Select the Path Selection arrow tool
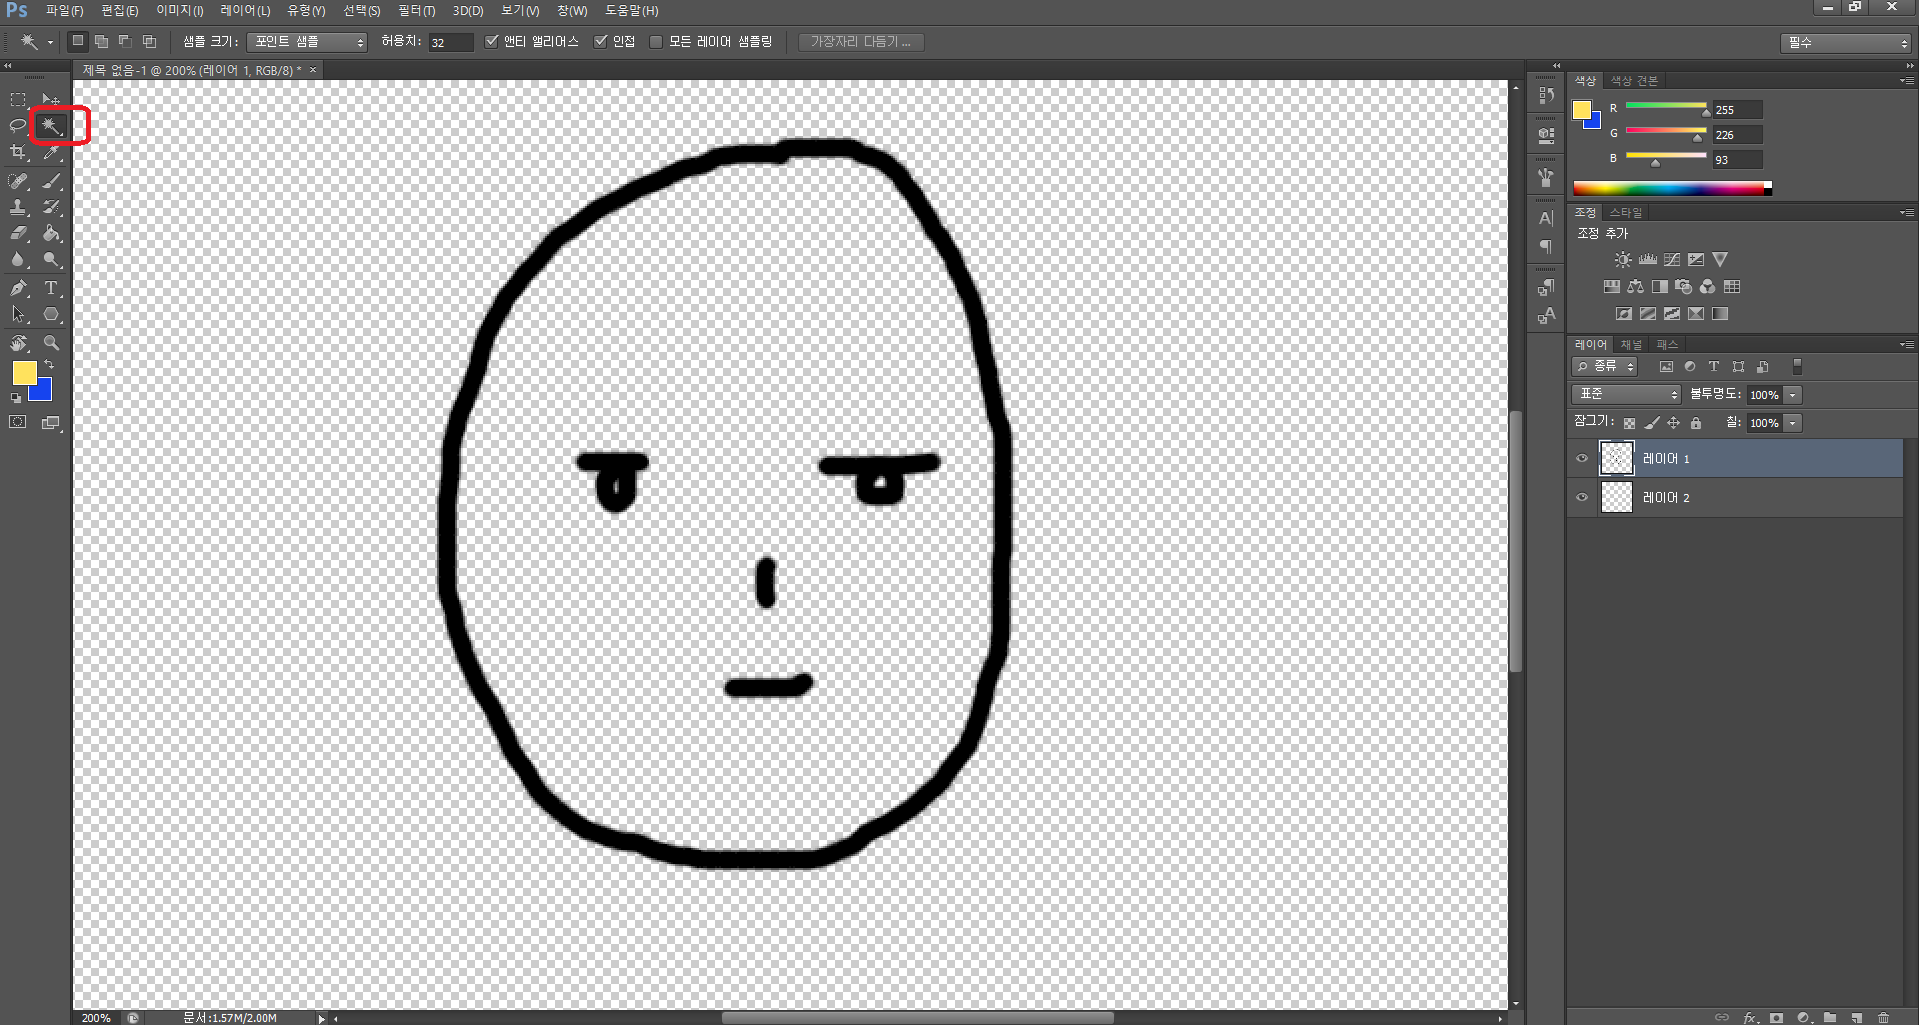This screenshot has width=1919, height=1025. coord(18,314)
